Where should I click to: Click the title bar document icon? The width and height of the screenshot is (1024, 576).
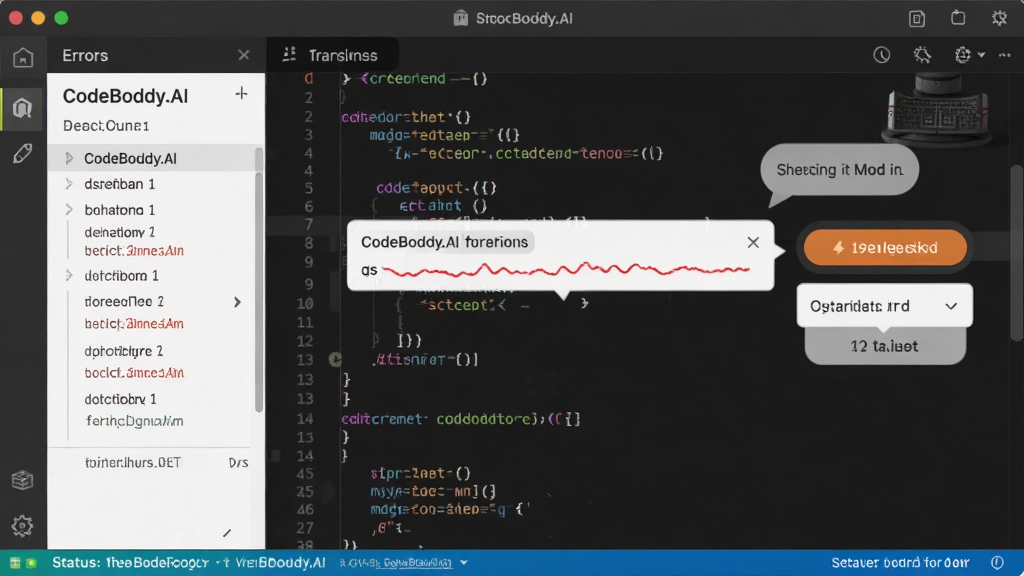coord(917,18)
